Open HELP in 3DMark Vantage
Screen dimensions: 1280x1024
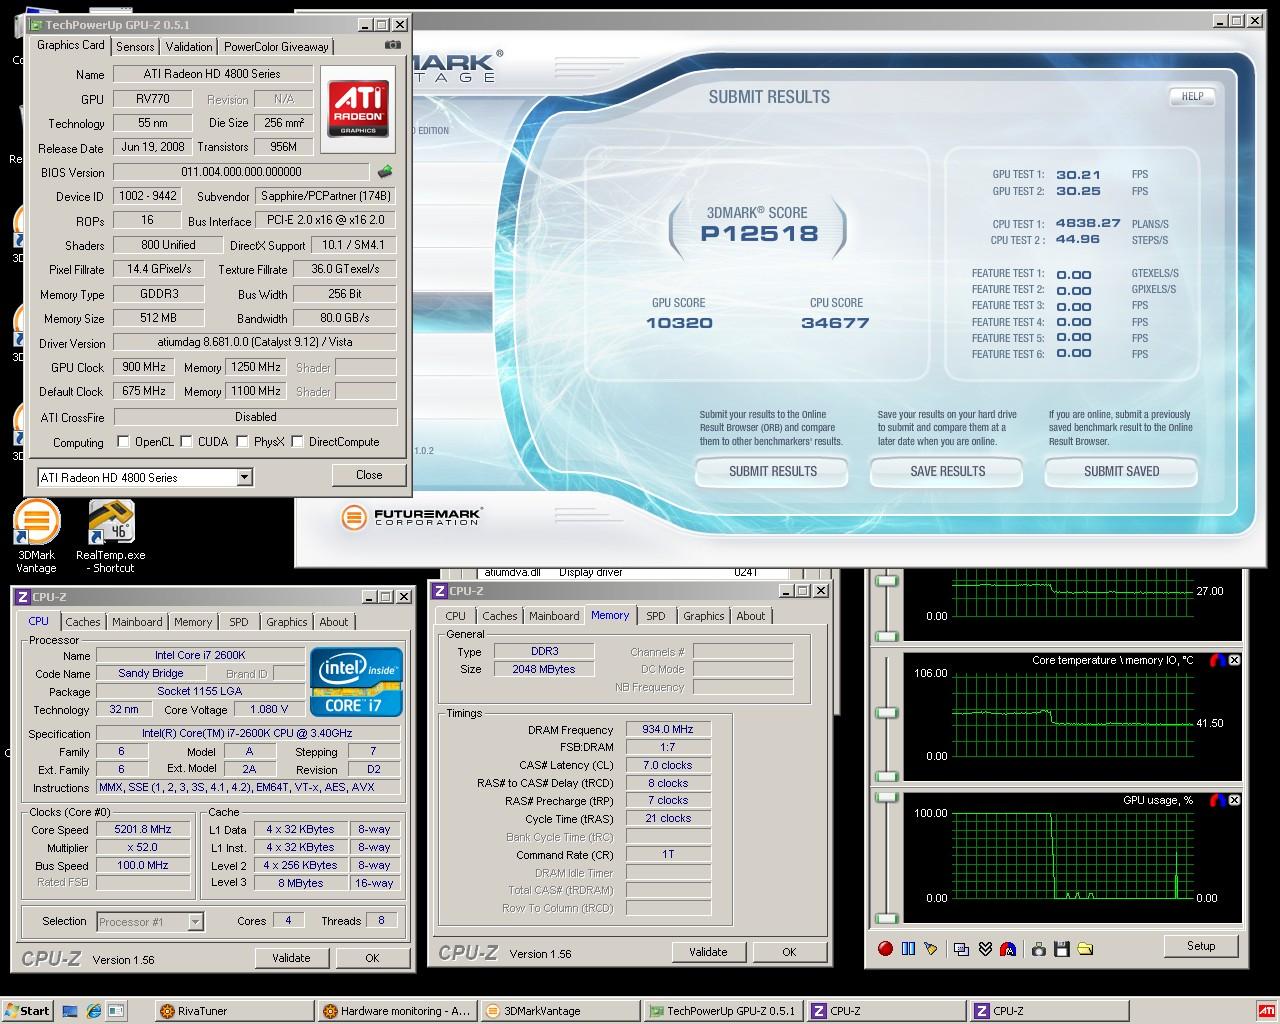point(1192,96)
